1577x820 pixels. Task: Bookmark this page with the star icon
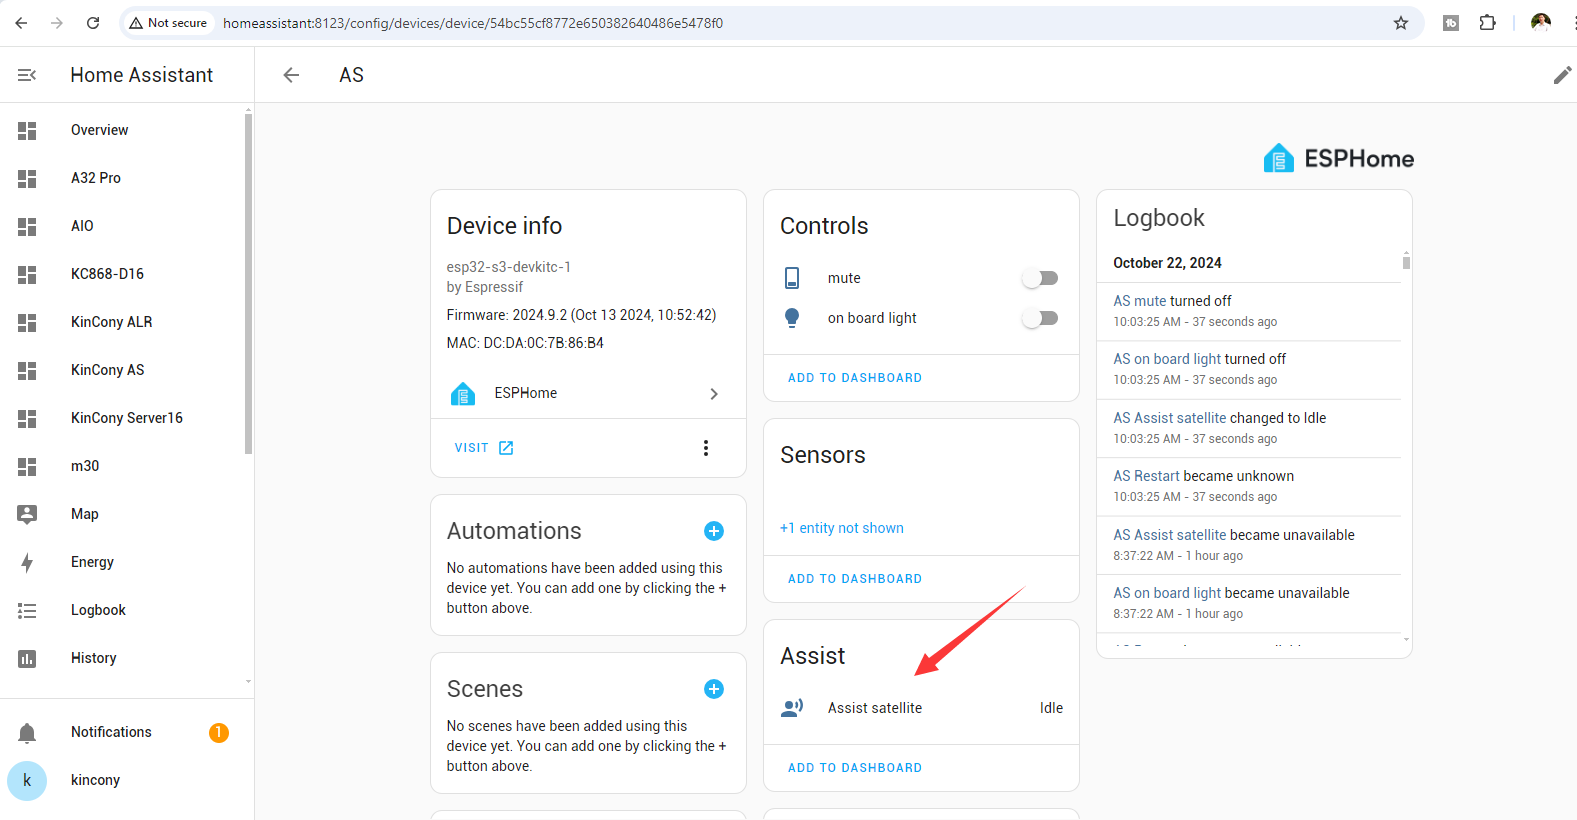point(1400,23)
